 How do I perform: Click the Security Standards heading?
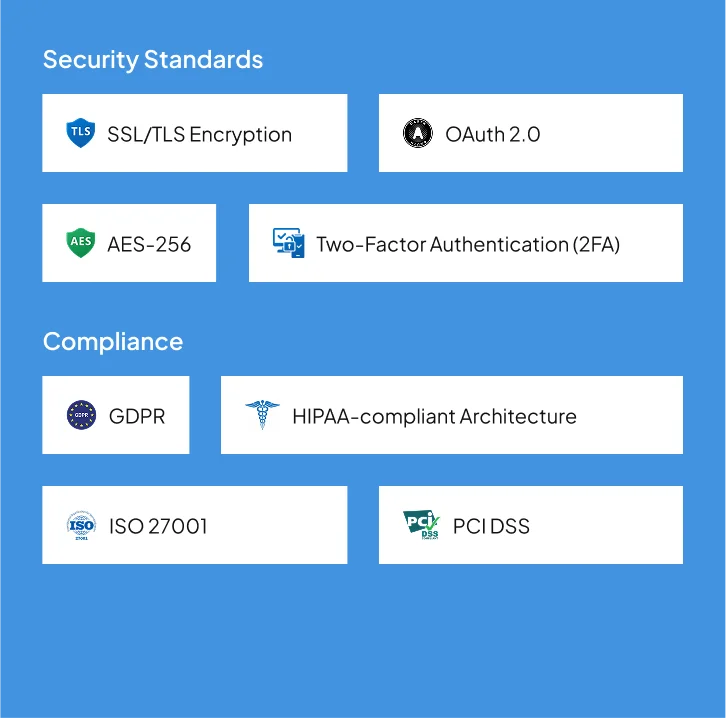coord(153,60)
